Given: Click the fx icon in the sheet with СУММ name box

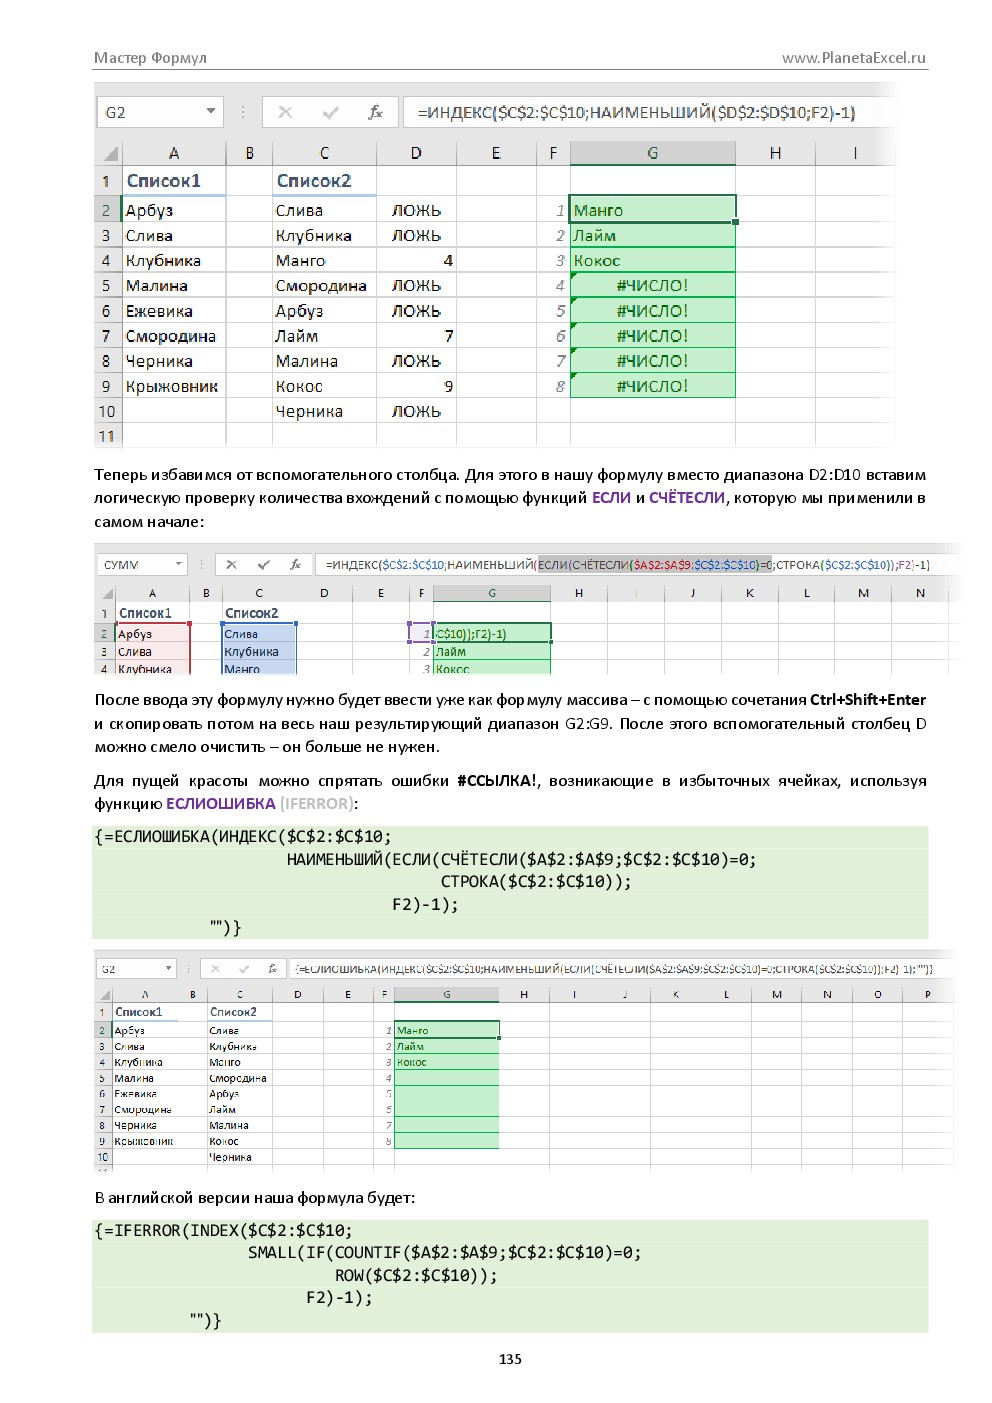Looking at the screenshot, I should coord(295,565).
